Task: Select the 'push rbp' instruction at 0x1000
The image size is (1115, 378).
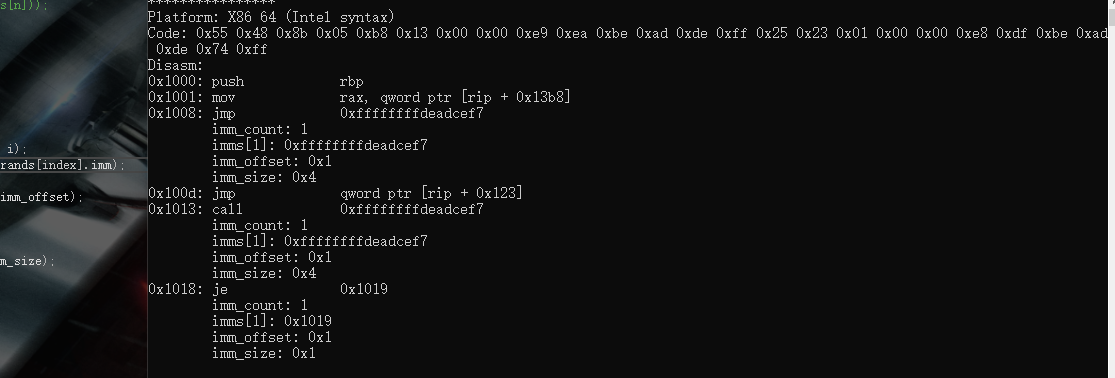Action: pos(256,81)
